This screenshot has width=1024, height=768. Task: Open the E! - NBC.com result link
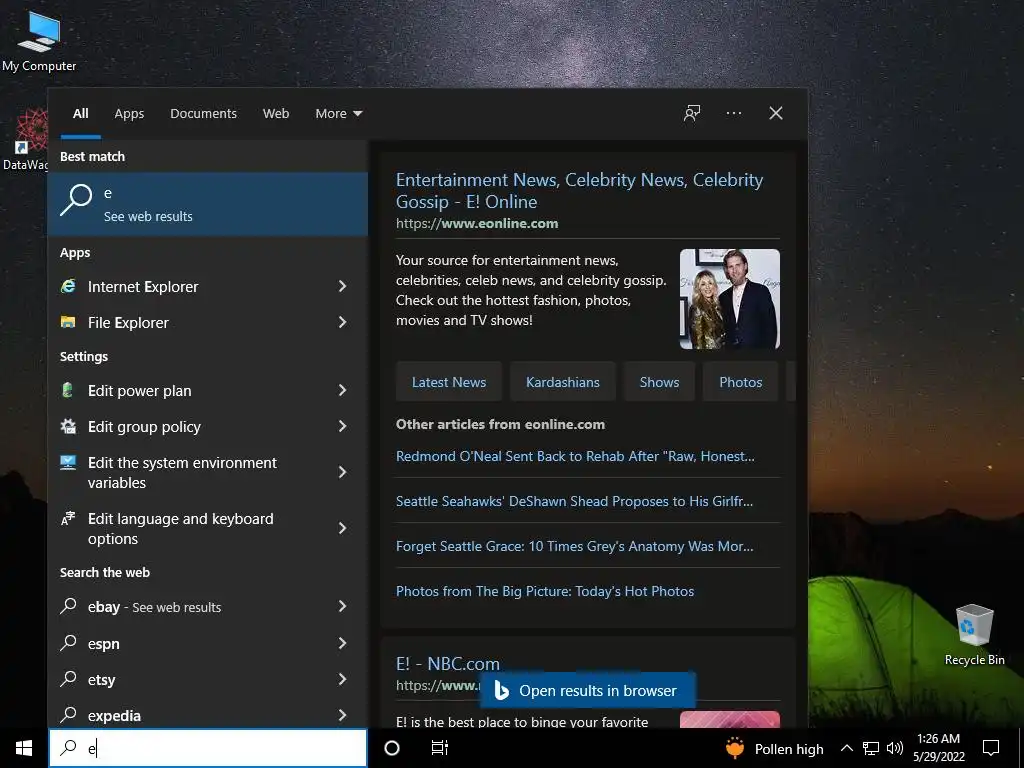(447, 664)
